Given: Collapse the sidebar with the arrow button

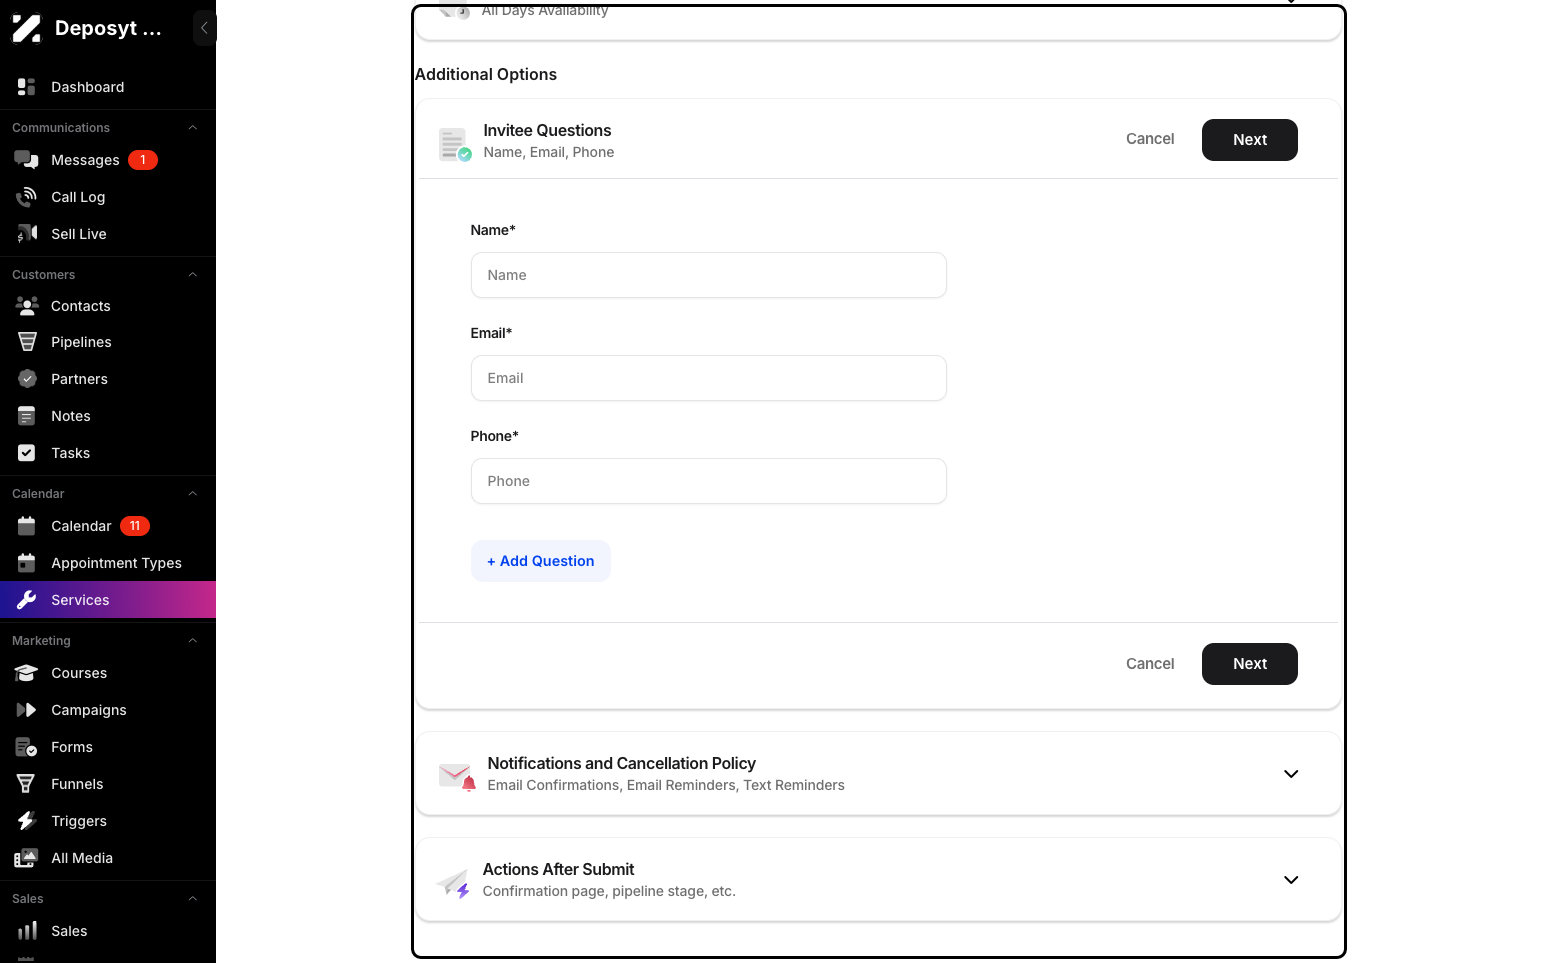Looking at the screenshot, I should click(204, 28).
